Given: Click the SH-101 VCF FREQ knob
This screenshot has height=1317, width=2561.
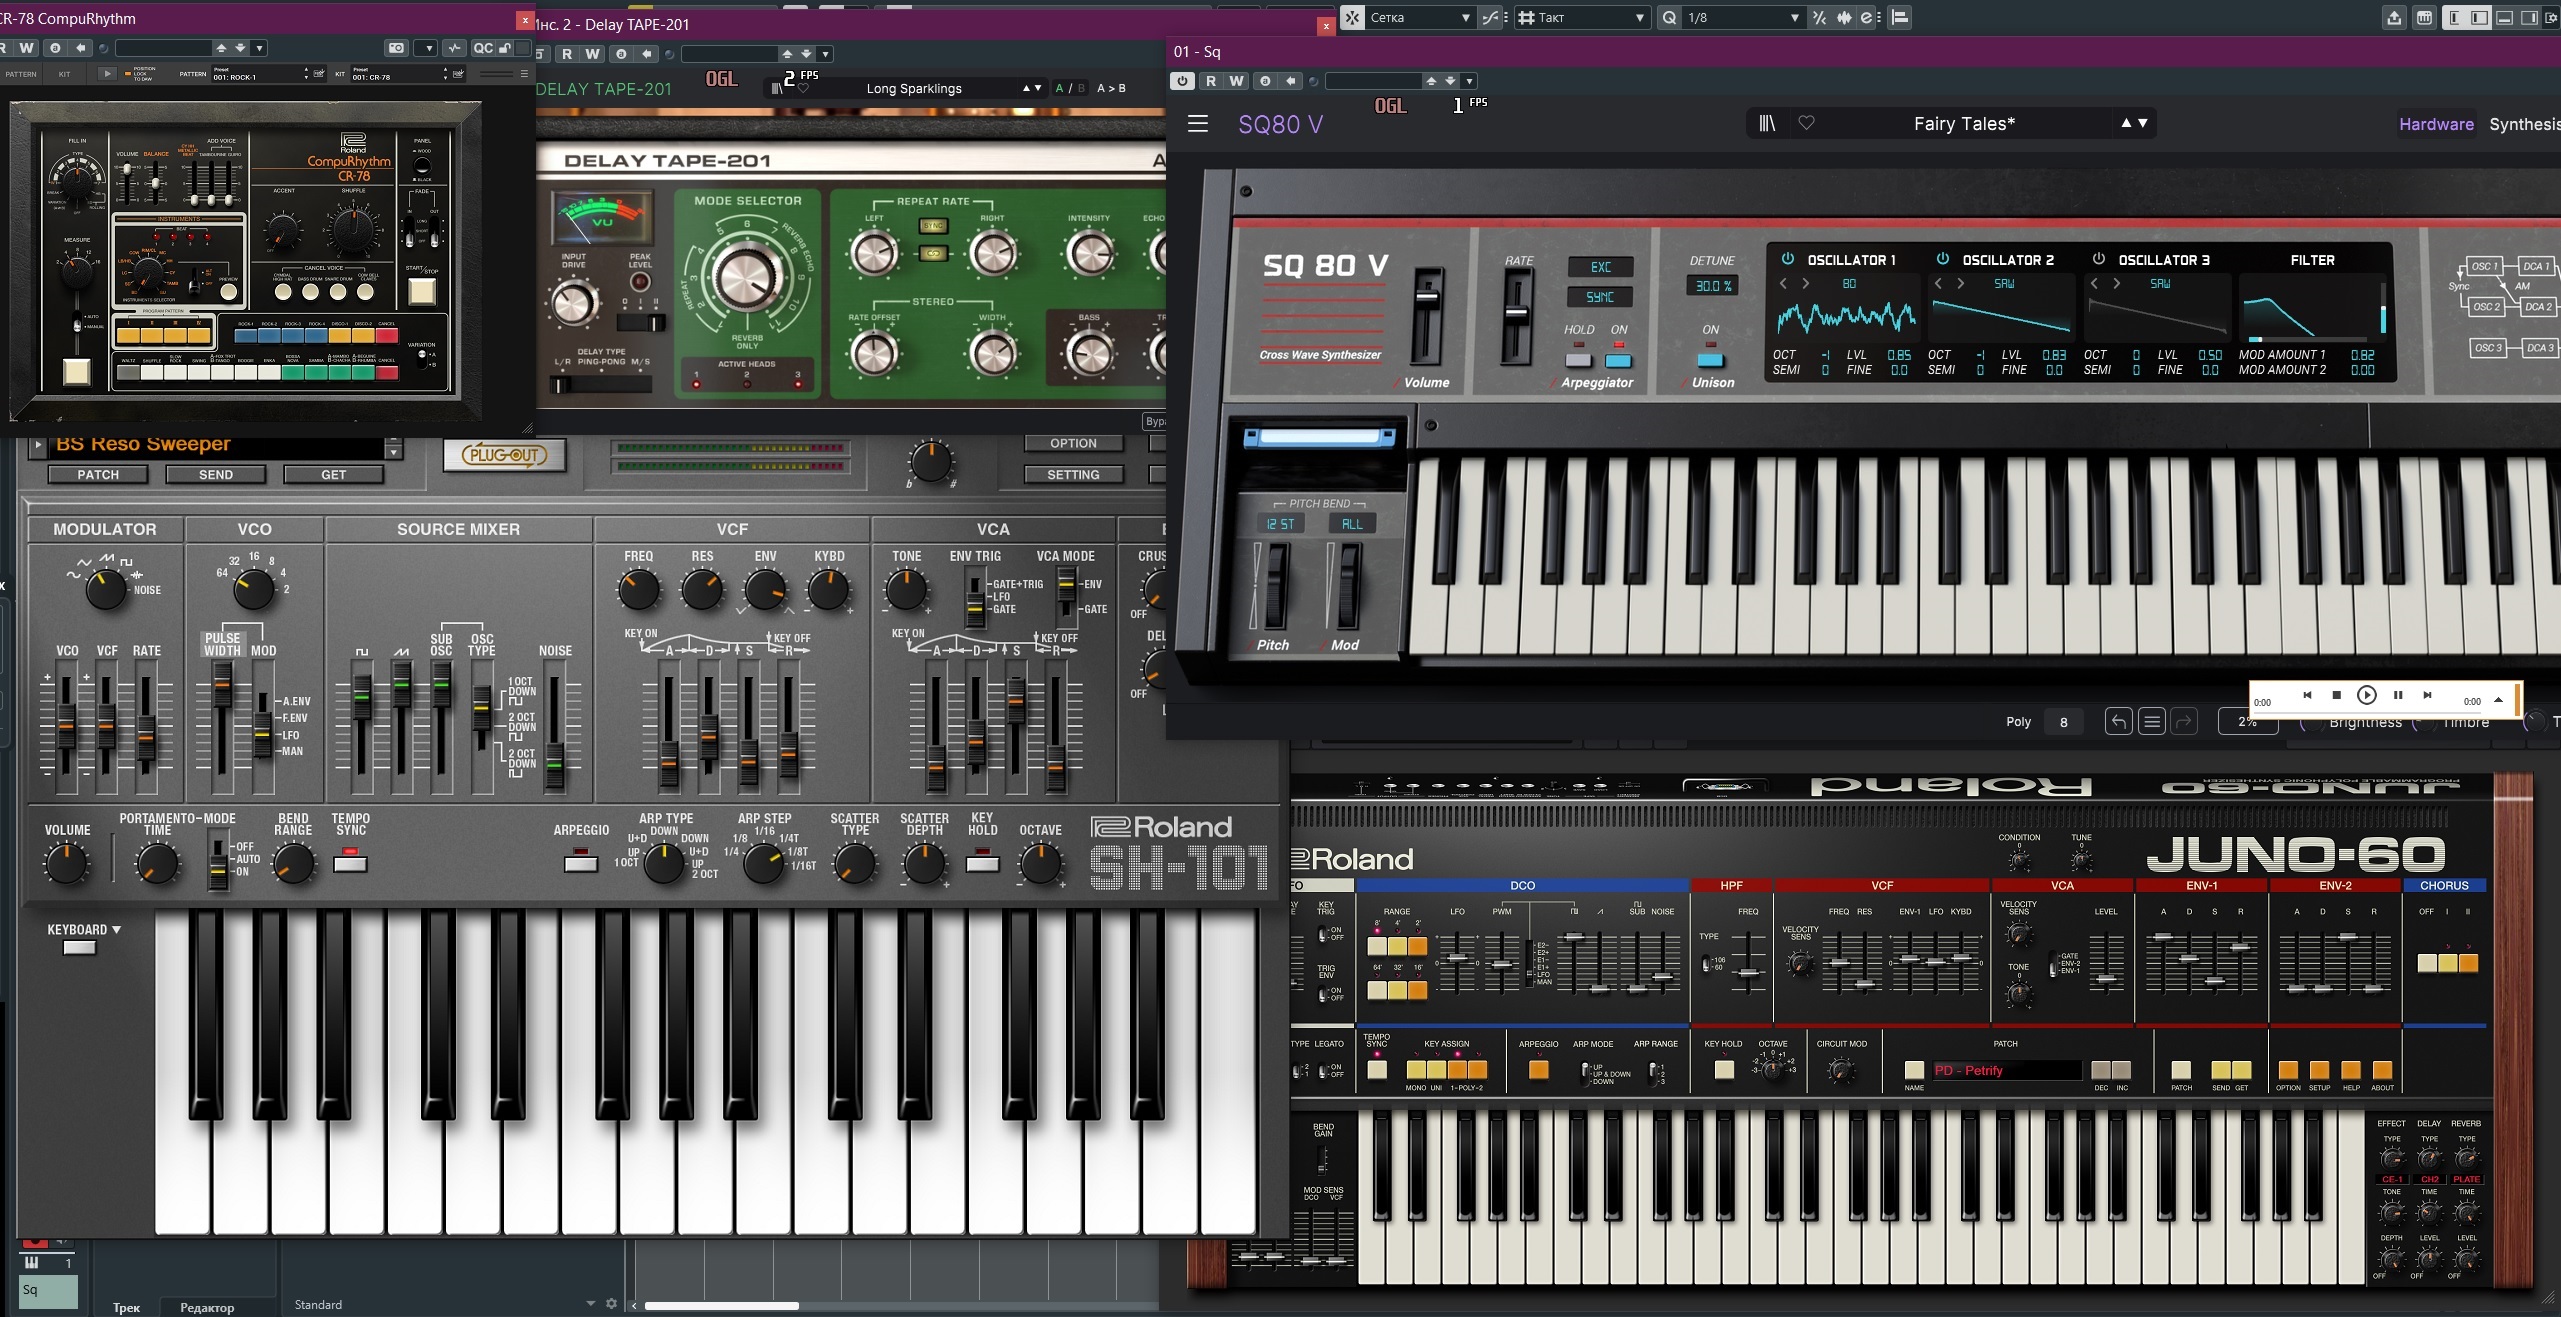Looking at the screenshot, I should 639,591.
